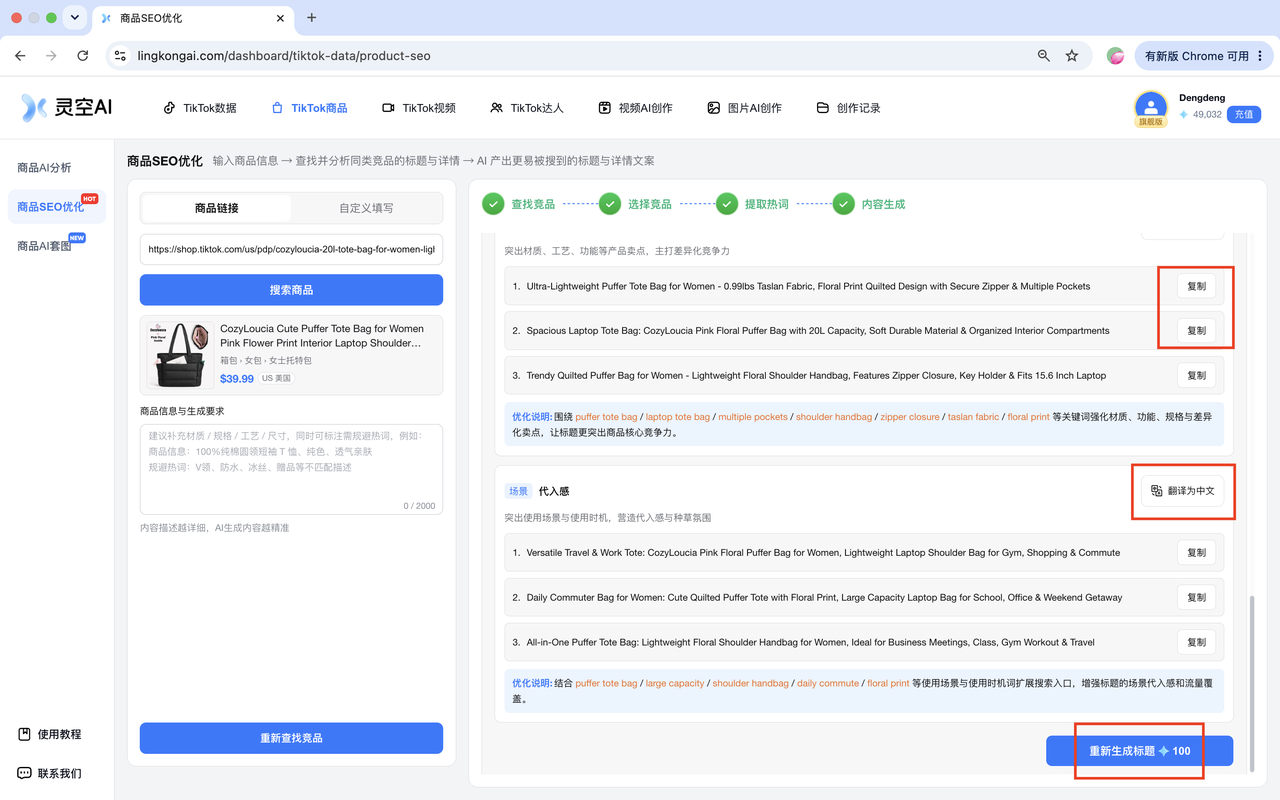Click the 'zipper closure' keyword
This screenshot has width=1280, height=800.
click(910, 417)
